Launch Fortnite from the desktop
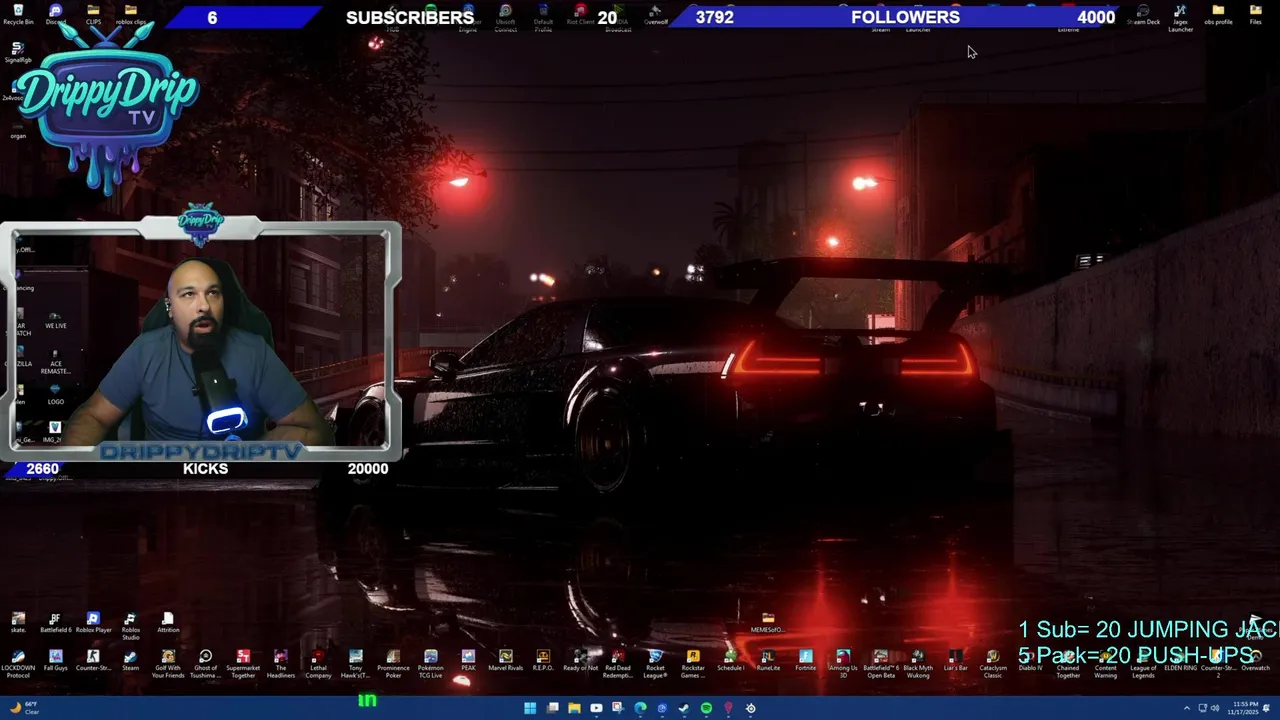1280x720 pixels. pyautogui.click(x=805, y=661)
